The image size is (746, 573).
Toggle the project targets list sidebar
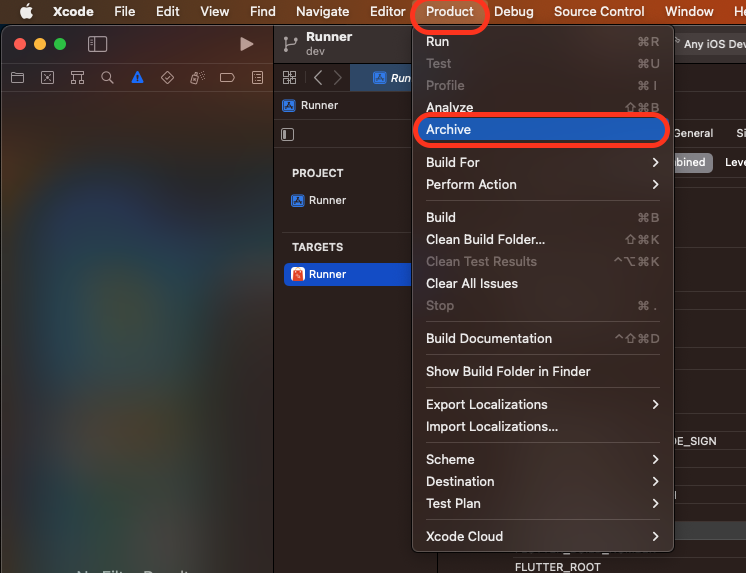(x=287, y=135)
